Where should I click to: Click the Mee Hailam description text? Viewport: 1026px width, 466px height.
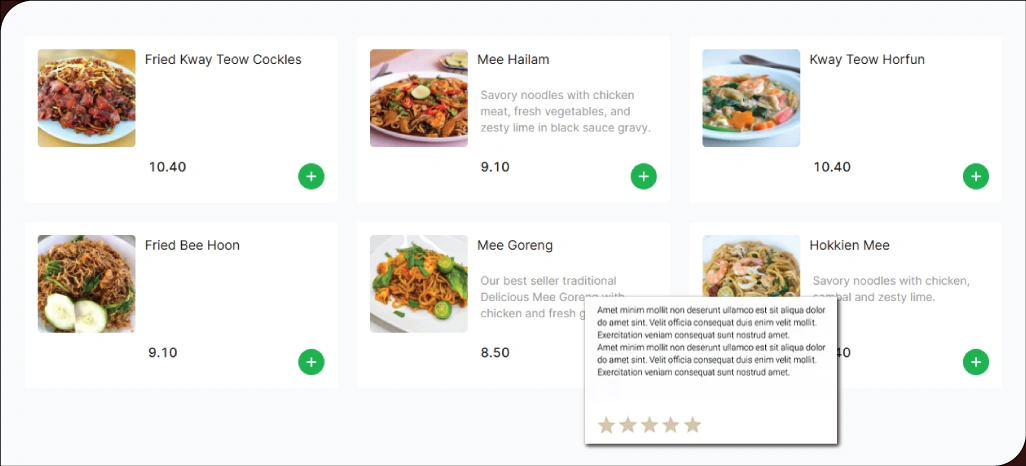(565, 111)
